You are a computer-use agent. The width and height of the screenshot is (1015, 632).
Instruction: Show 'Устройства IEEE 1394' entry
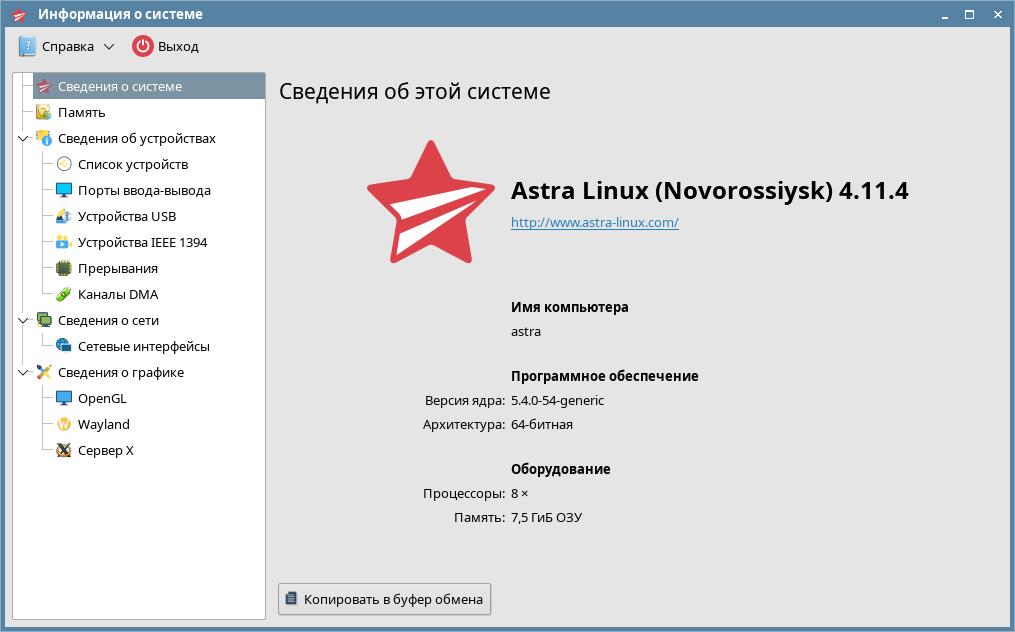pos(142,242)
